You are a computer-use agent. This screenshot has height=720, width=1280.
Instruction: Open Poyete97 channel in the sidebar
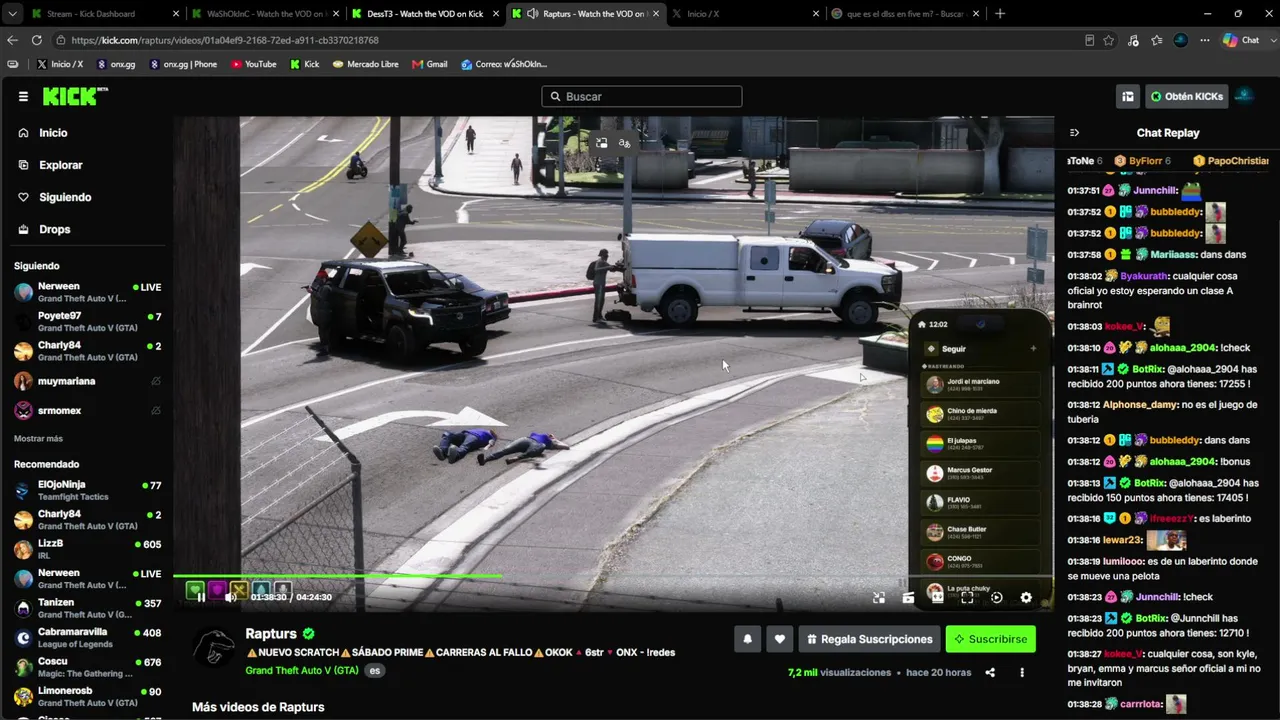point(87,322)
